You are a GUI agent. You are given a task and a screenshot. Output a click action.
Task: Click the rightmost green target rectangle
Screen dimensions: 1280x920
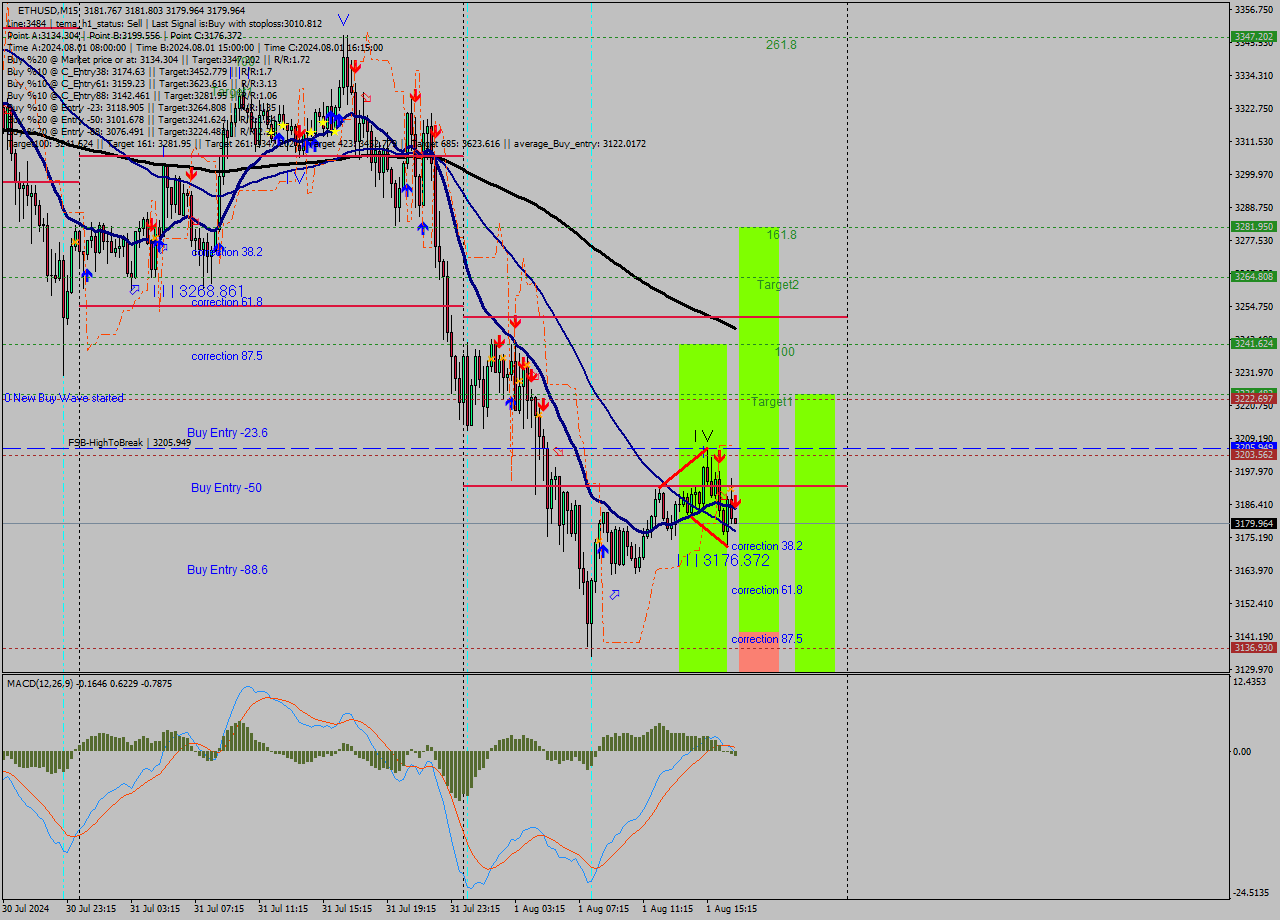pyautogui.click(x=815, y=532)
